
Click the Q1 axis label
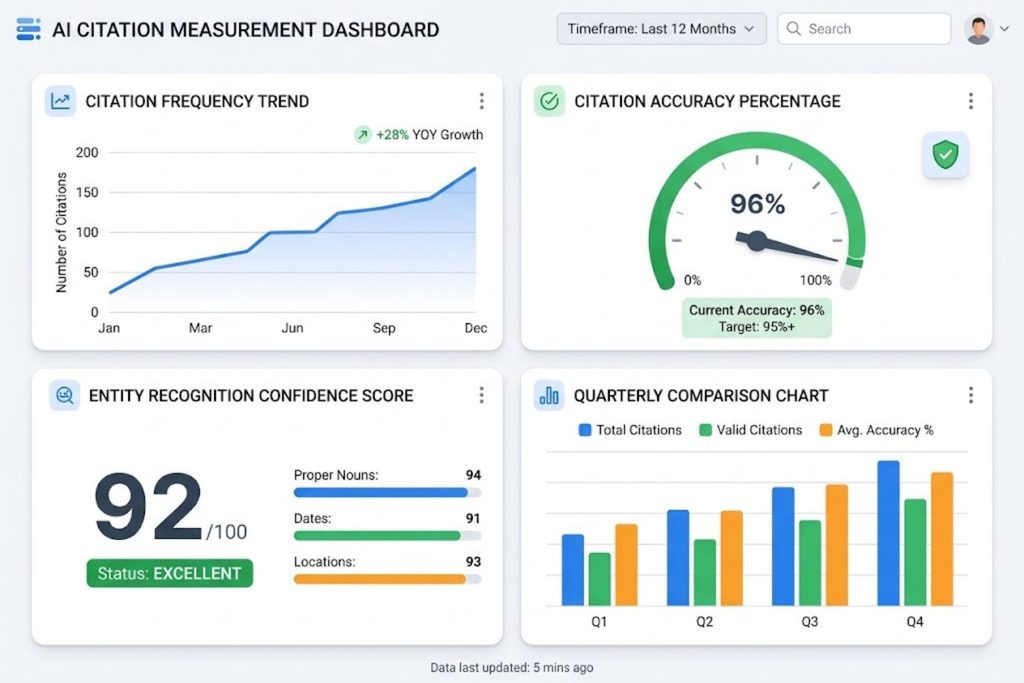pos(599,622)
